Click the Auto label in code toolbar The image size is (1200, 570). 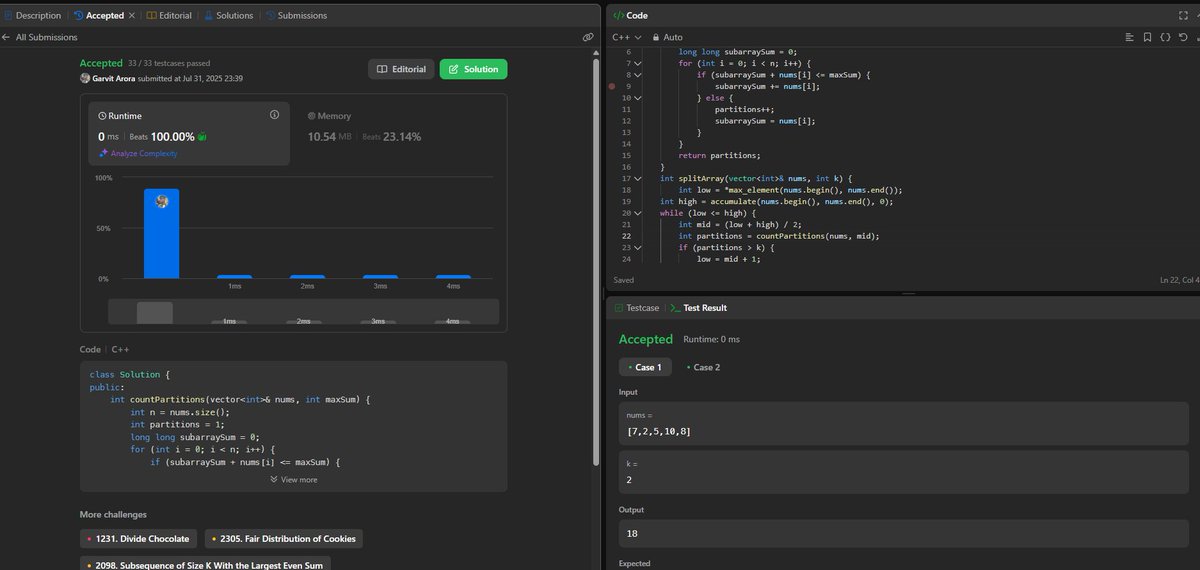(673, 37)
